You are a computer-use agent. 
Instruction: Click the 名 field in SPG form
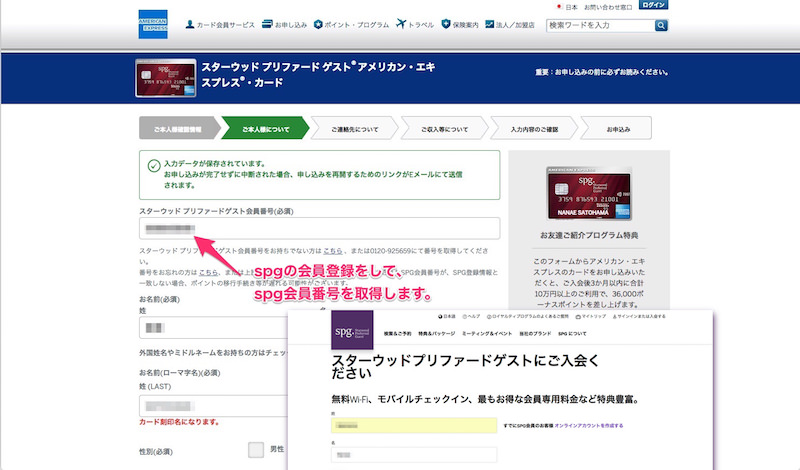coord(414,455)
